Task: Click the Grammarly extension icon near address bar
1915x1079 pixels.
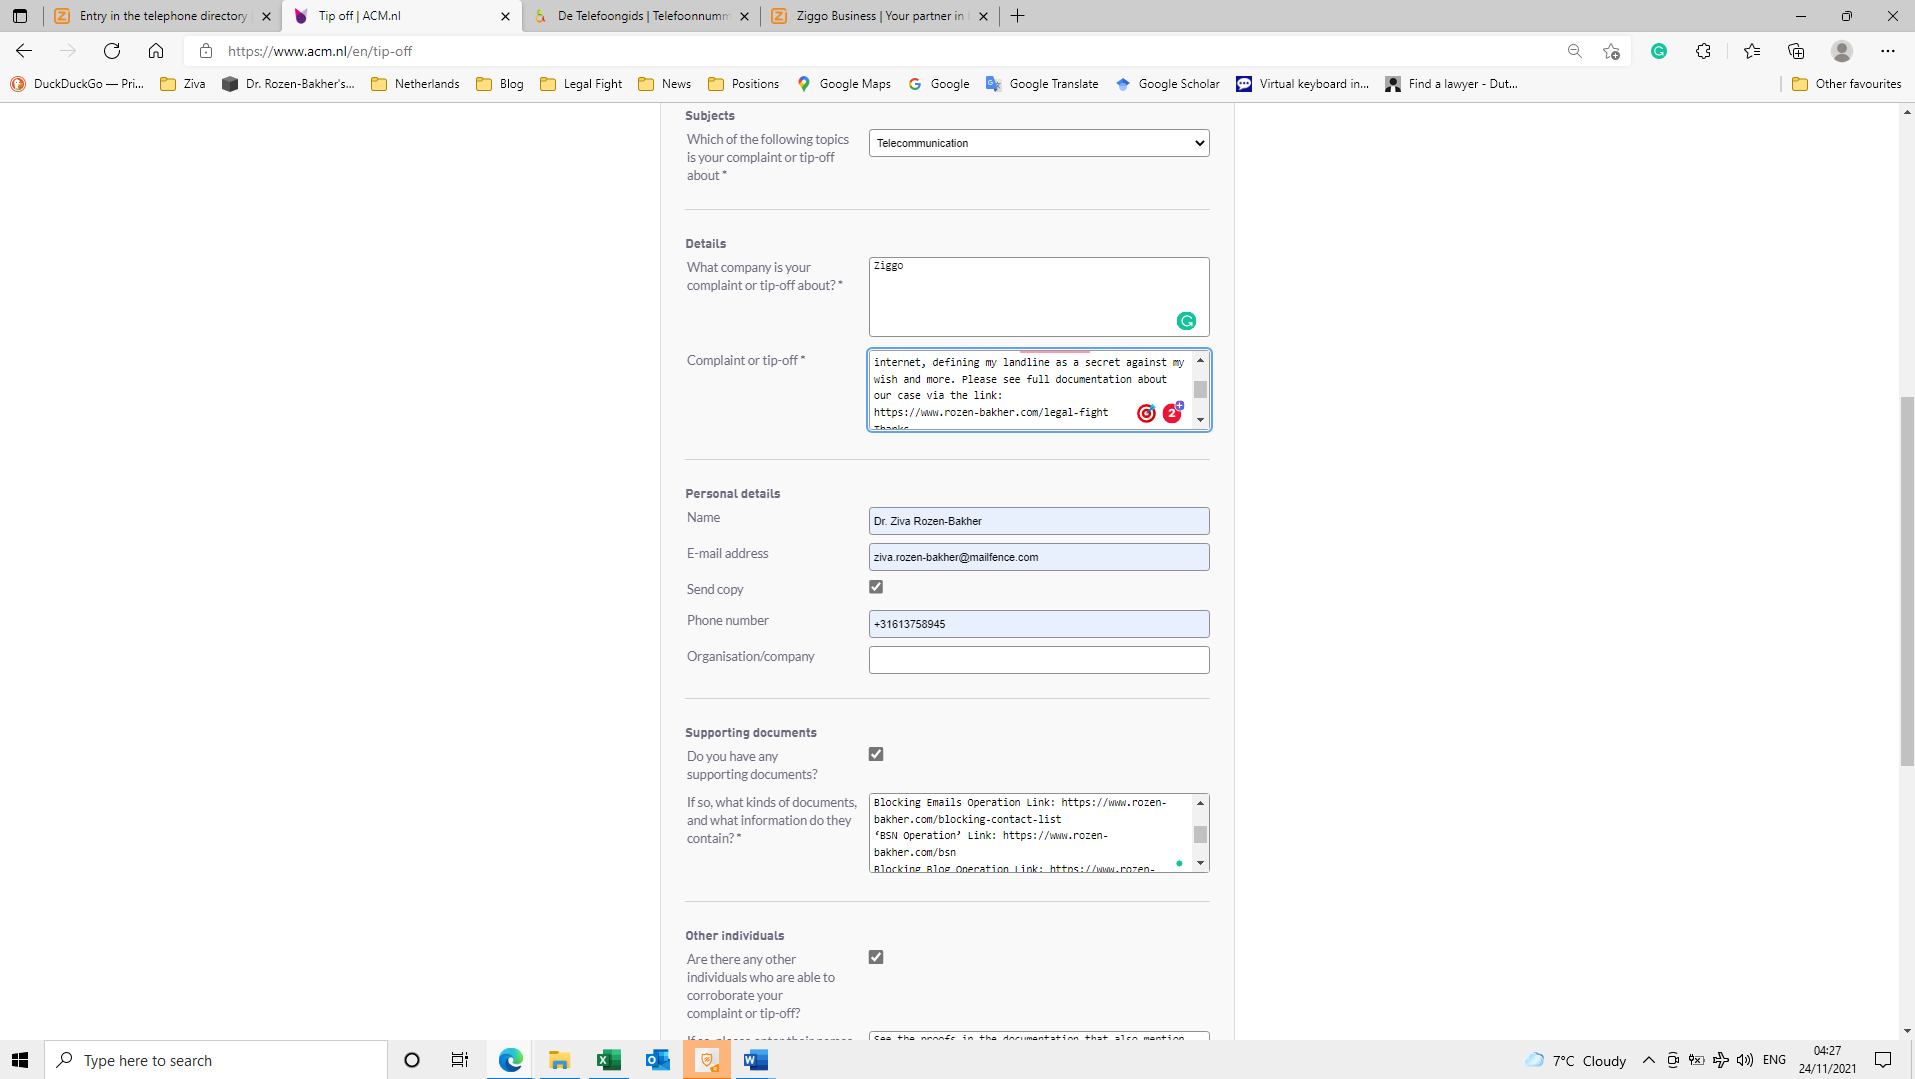Action: click(x=1661, y=51)
